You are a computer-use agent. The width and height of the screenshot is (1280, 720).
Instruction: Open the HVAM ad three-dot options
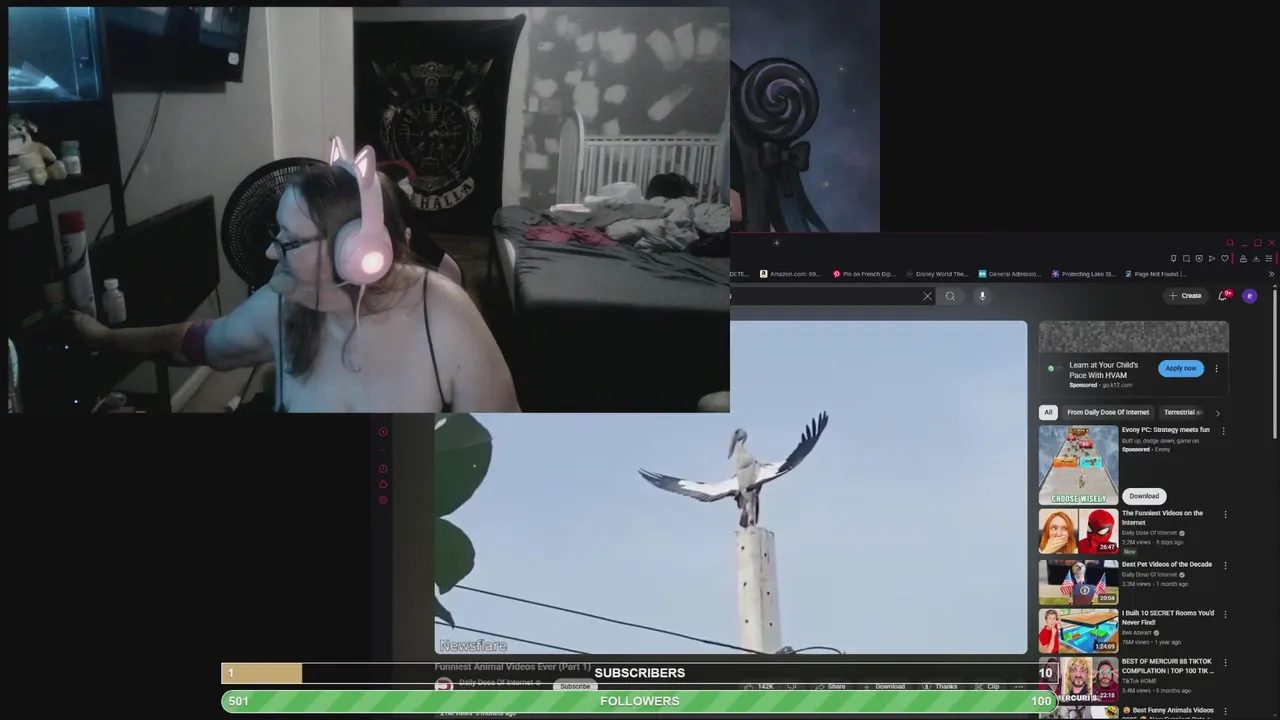click(1216, 368)
